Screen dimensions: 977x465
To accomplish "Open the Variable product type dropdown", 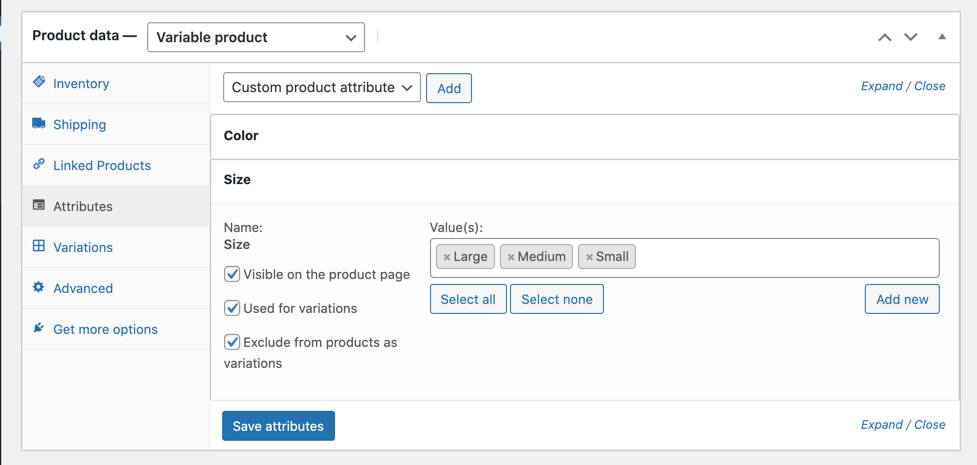I will tap(256, 37).
